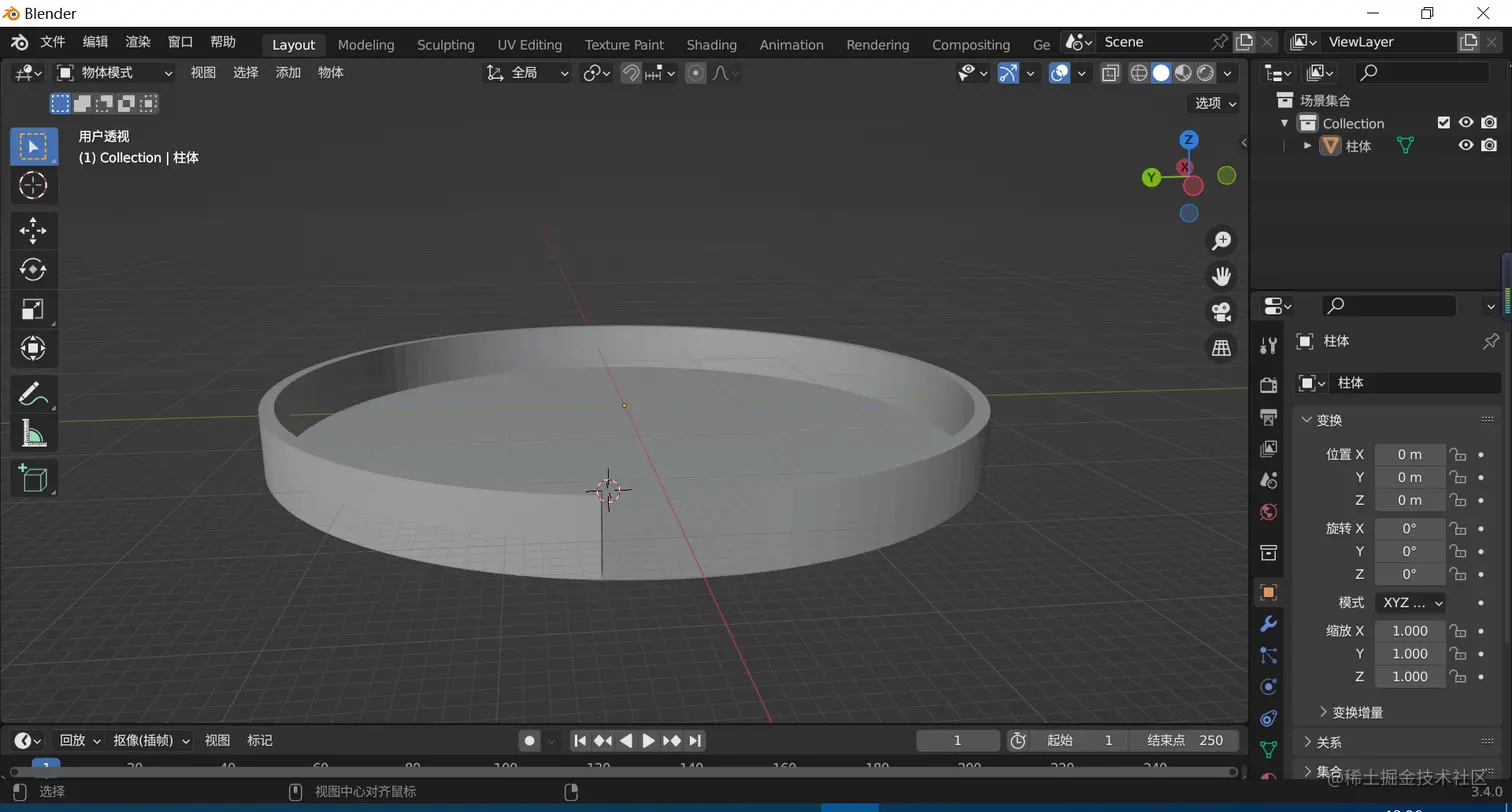Play the animation forward

tap(648, 741)
